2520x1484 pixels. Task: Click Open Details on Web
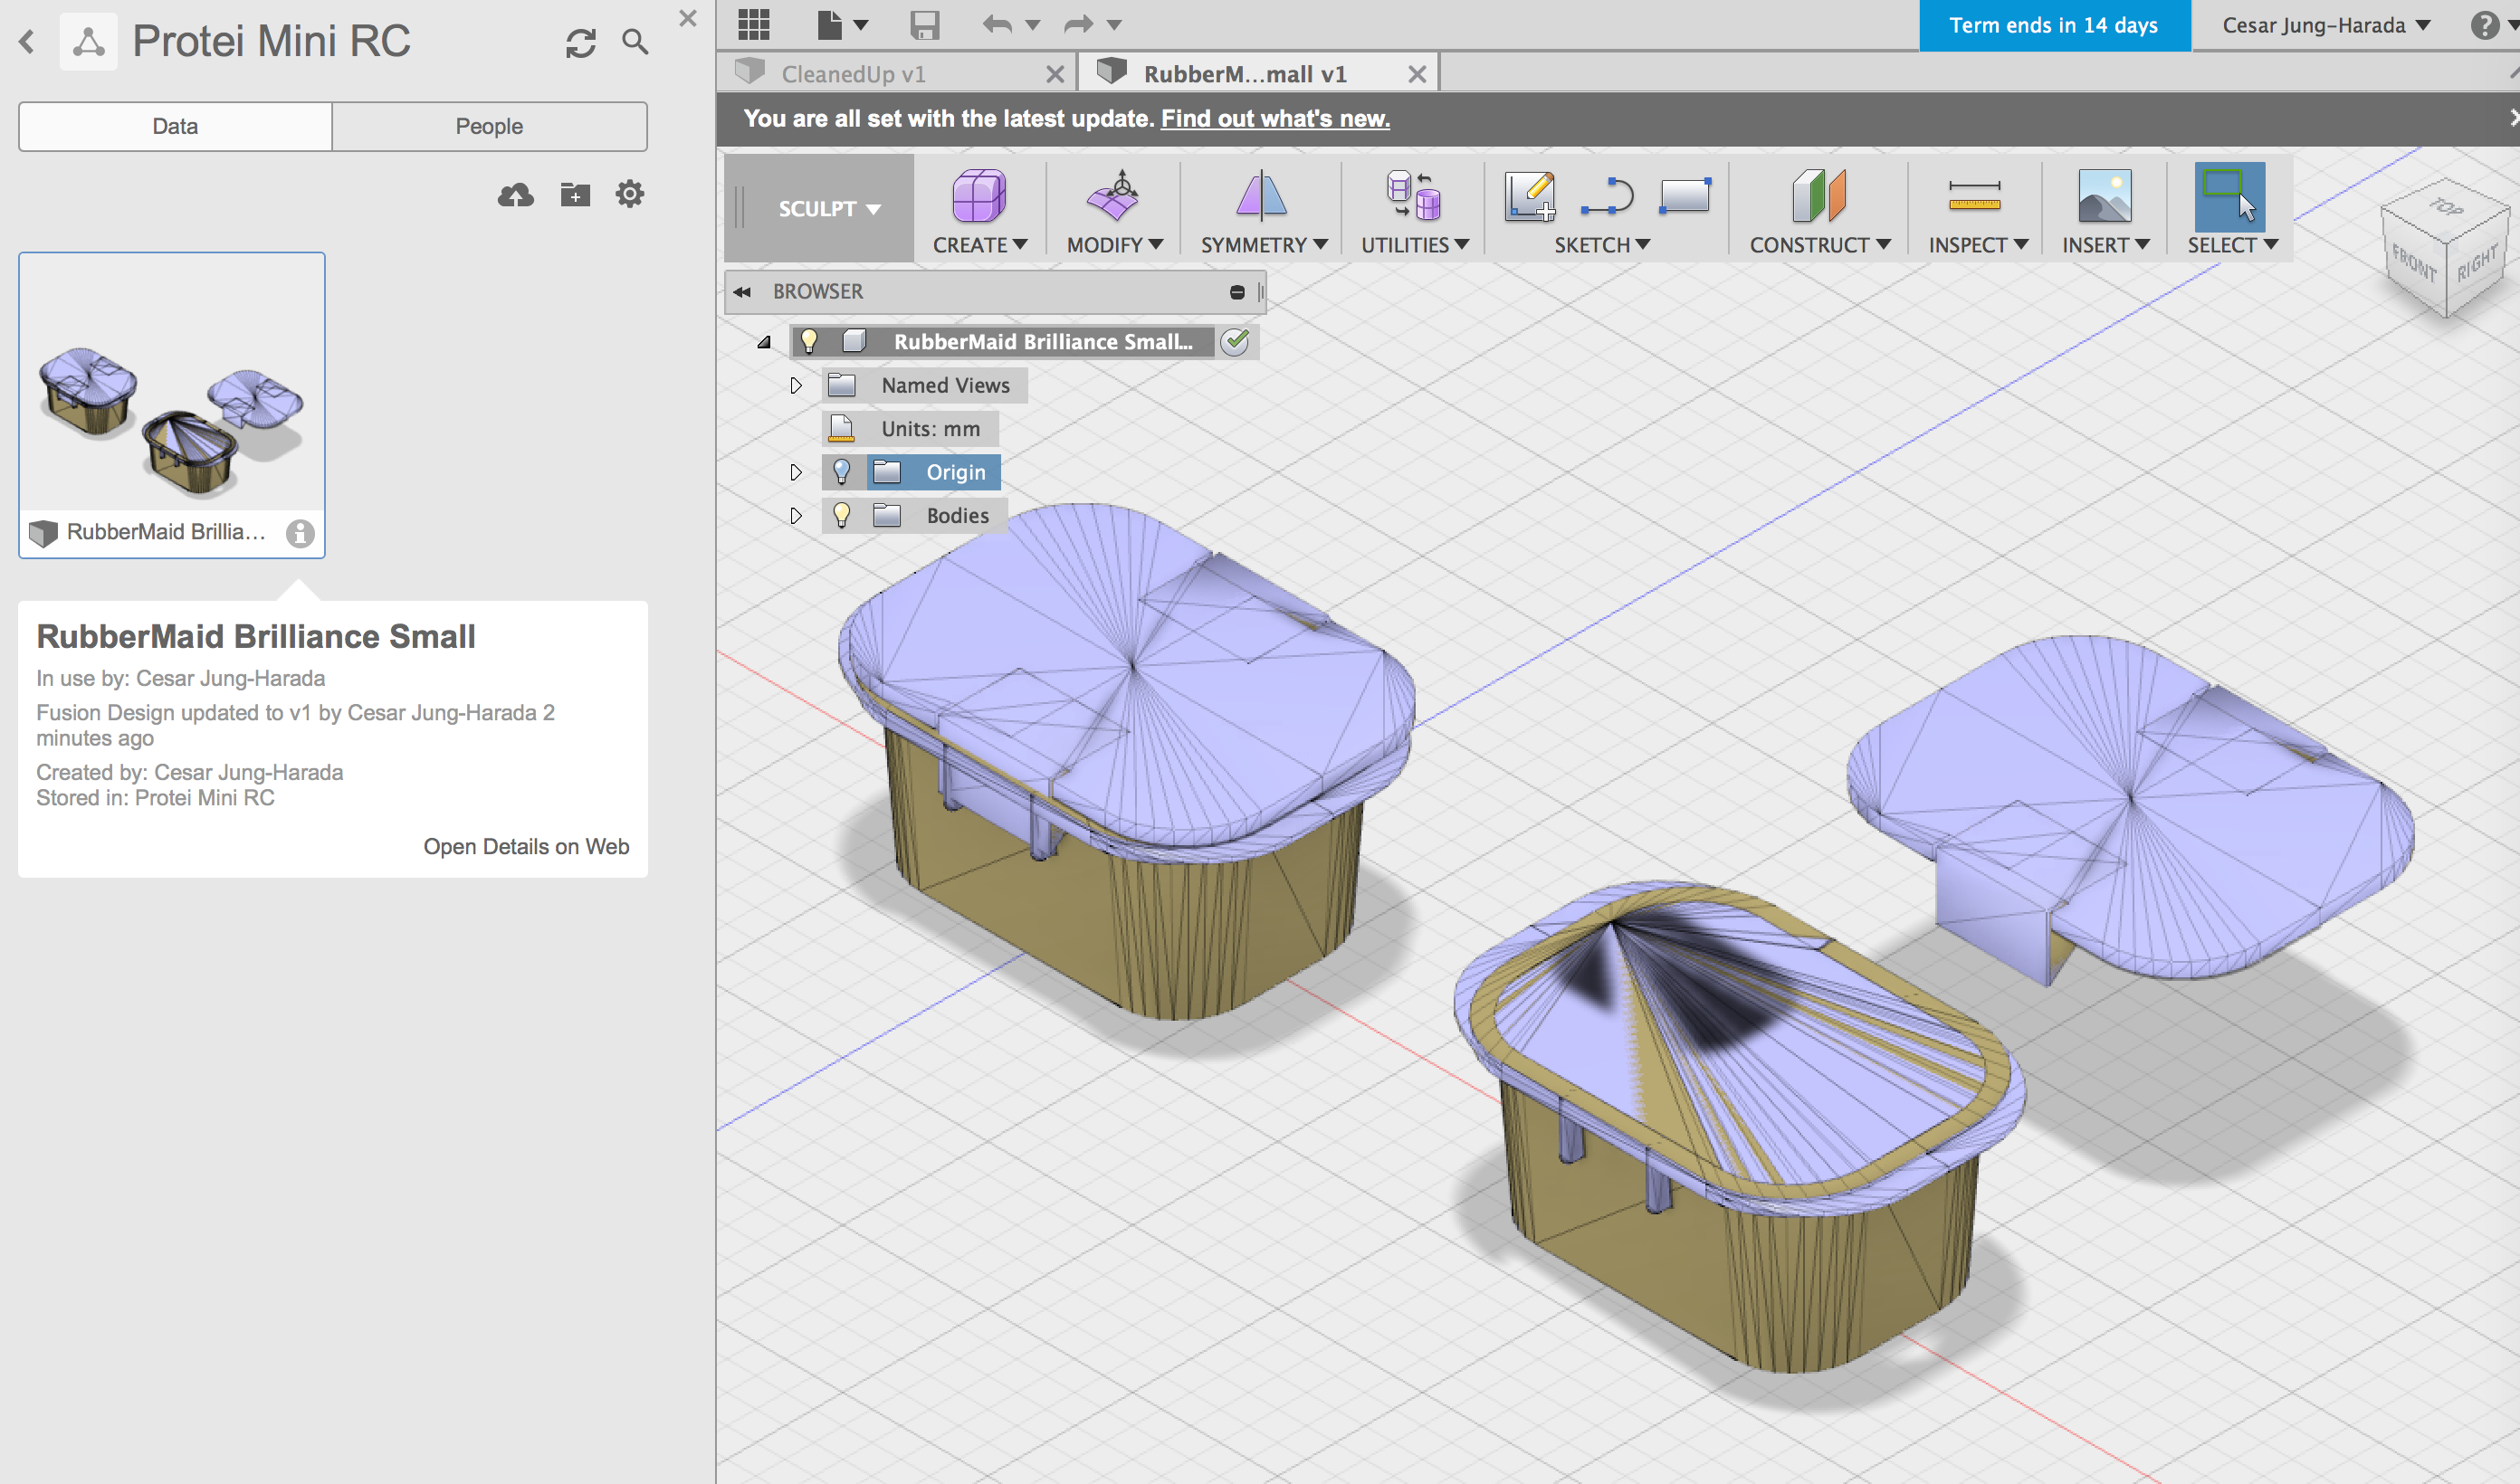tap(526, 846)
